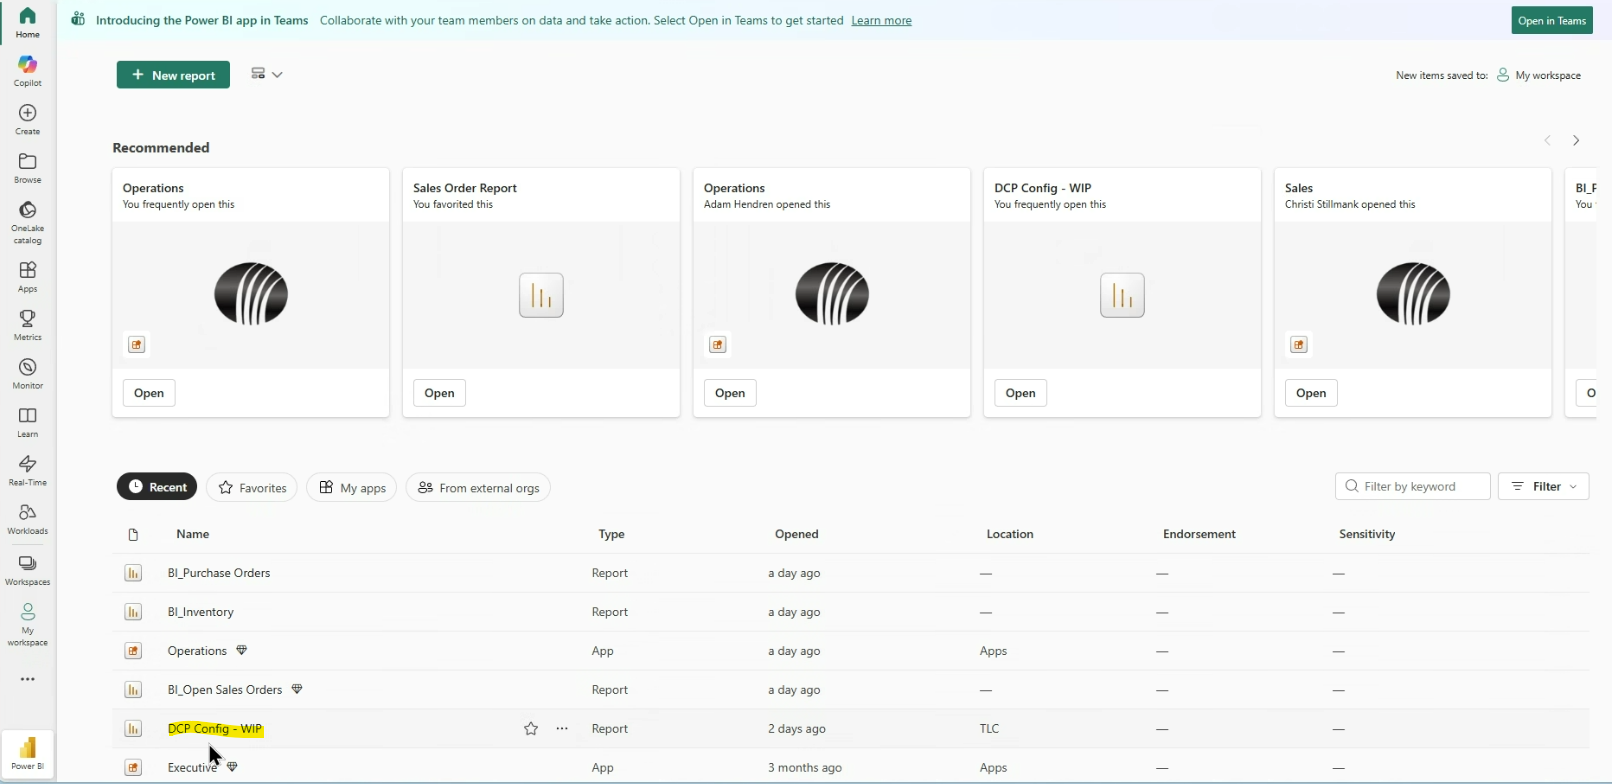Open the OneLake catalog

(28, 222)
